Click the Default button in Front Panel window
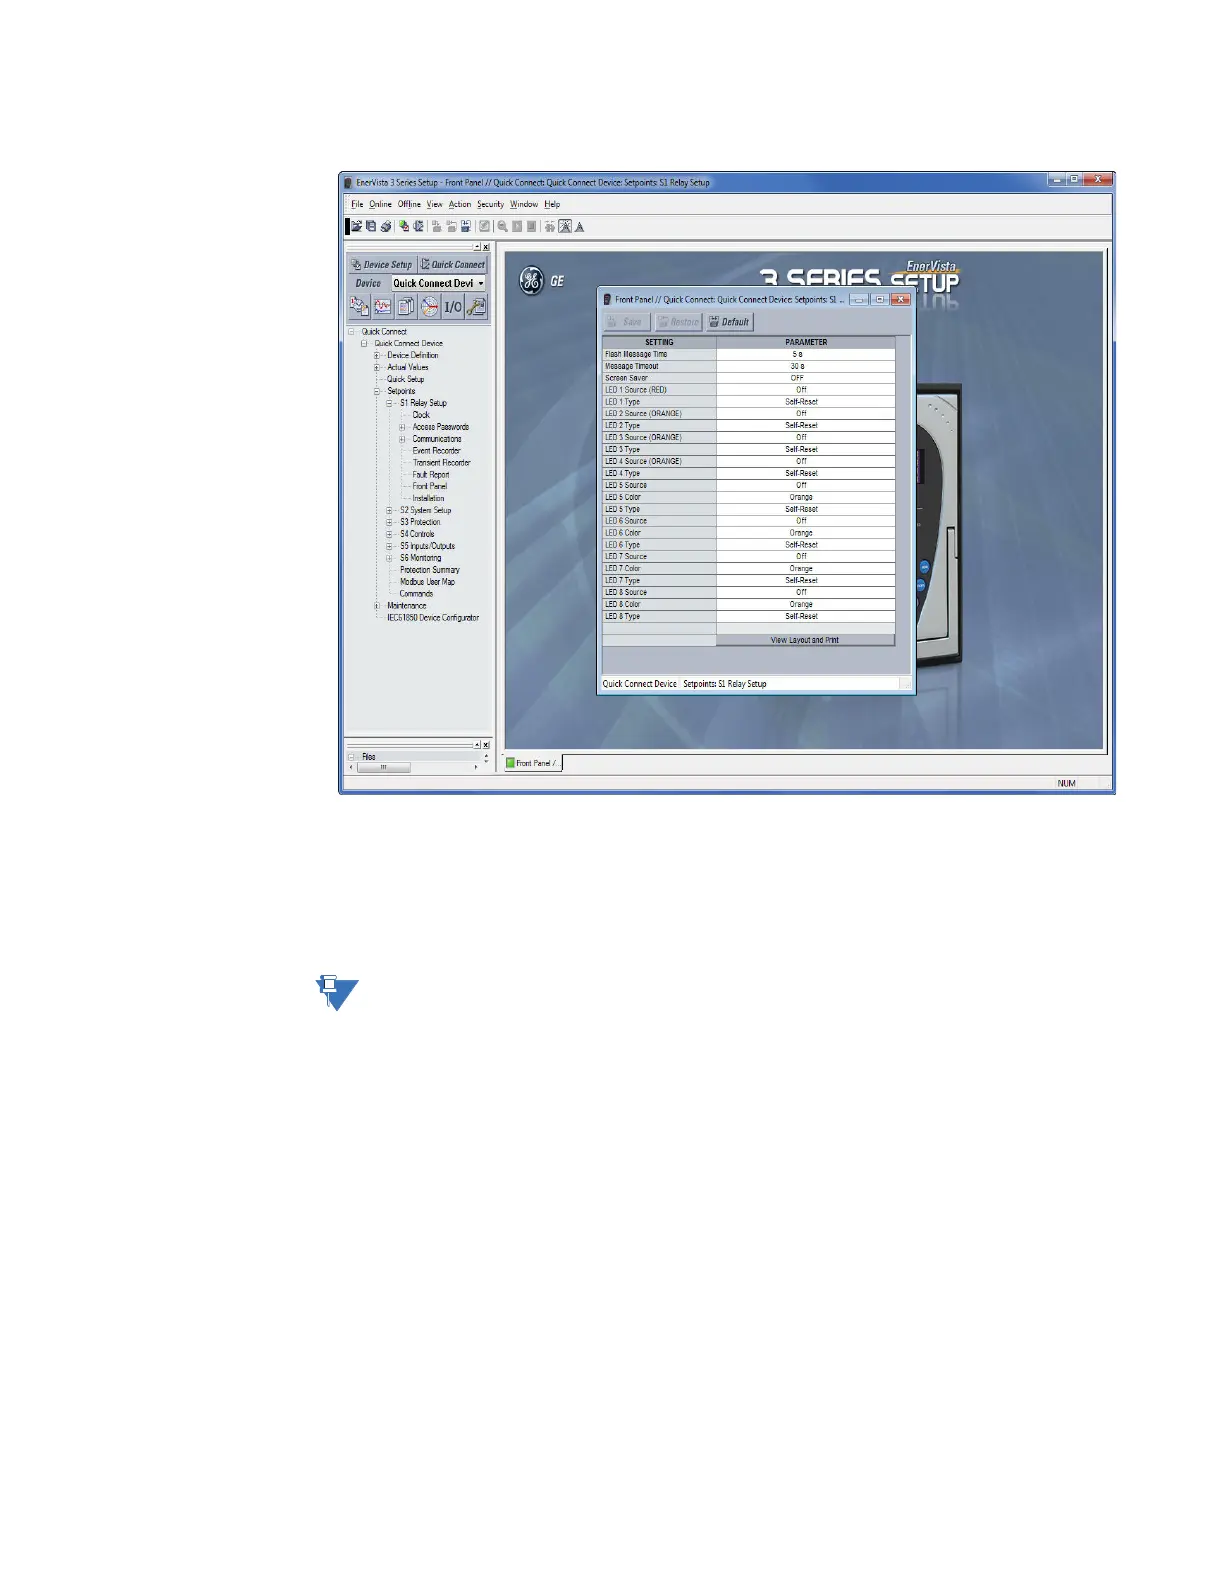 click(x=729, y=322)
